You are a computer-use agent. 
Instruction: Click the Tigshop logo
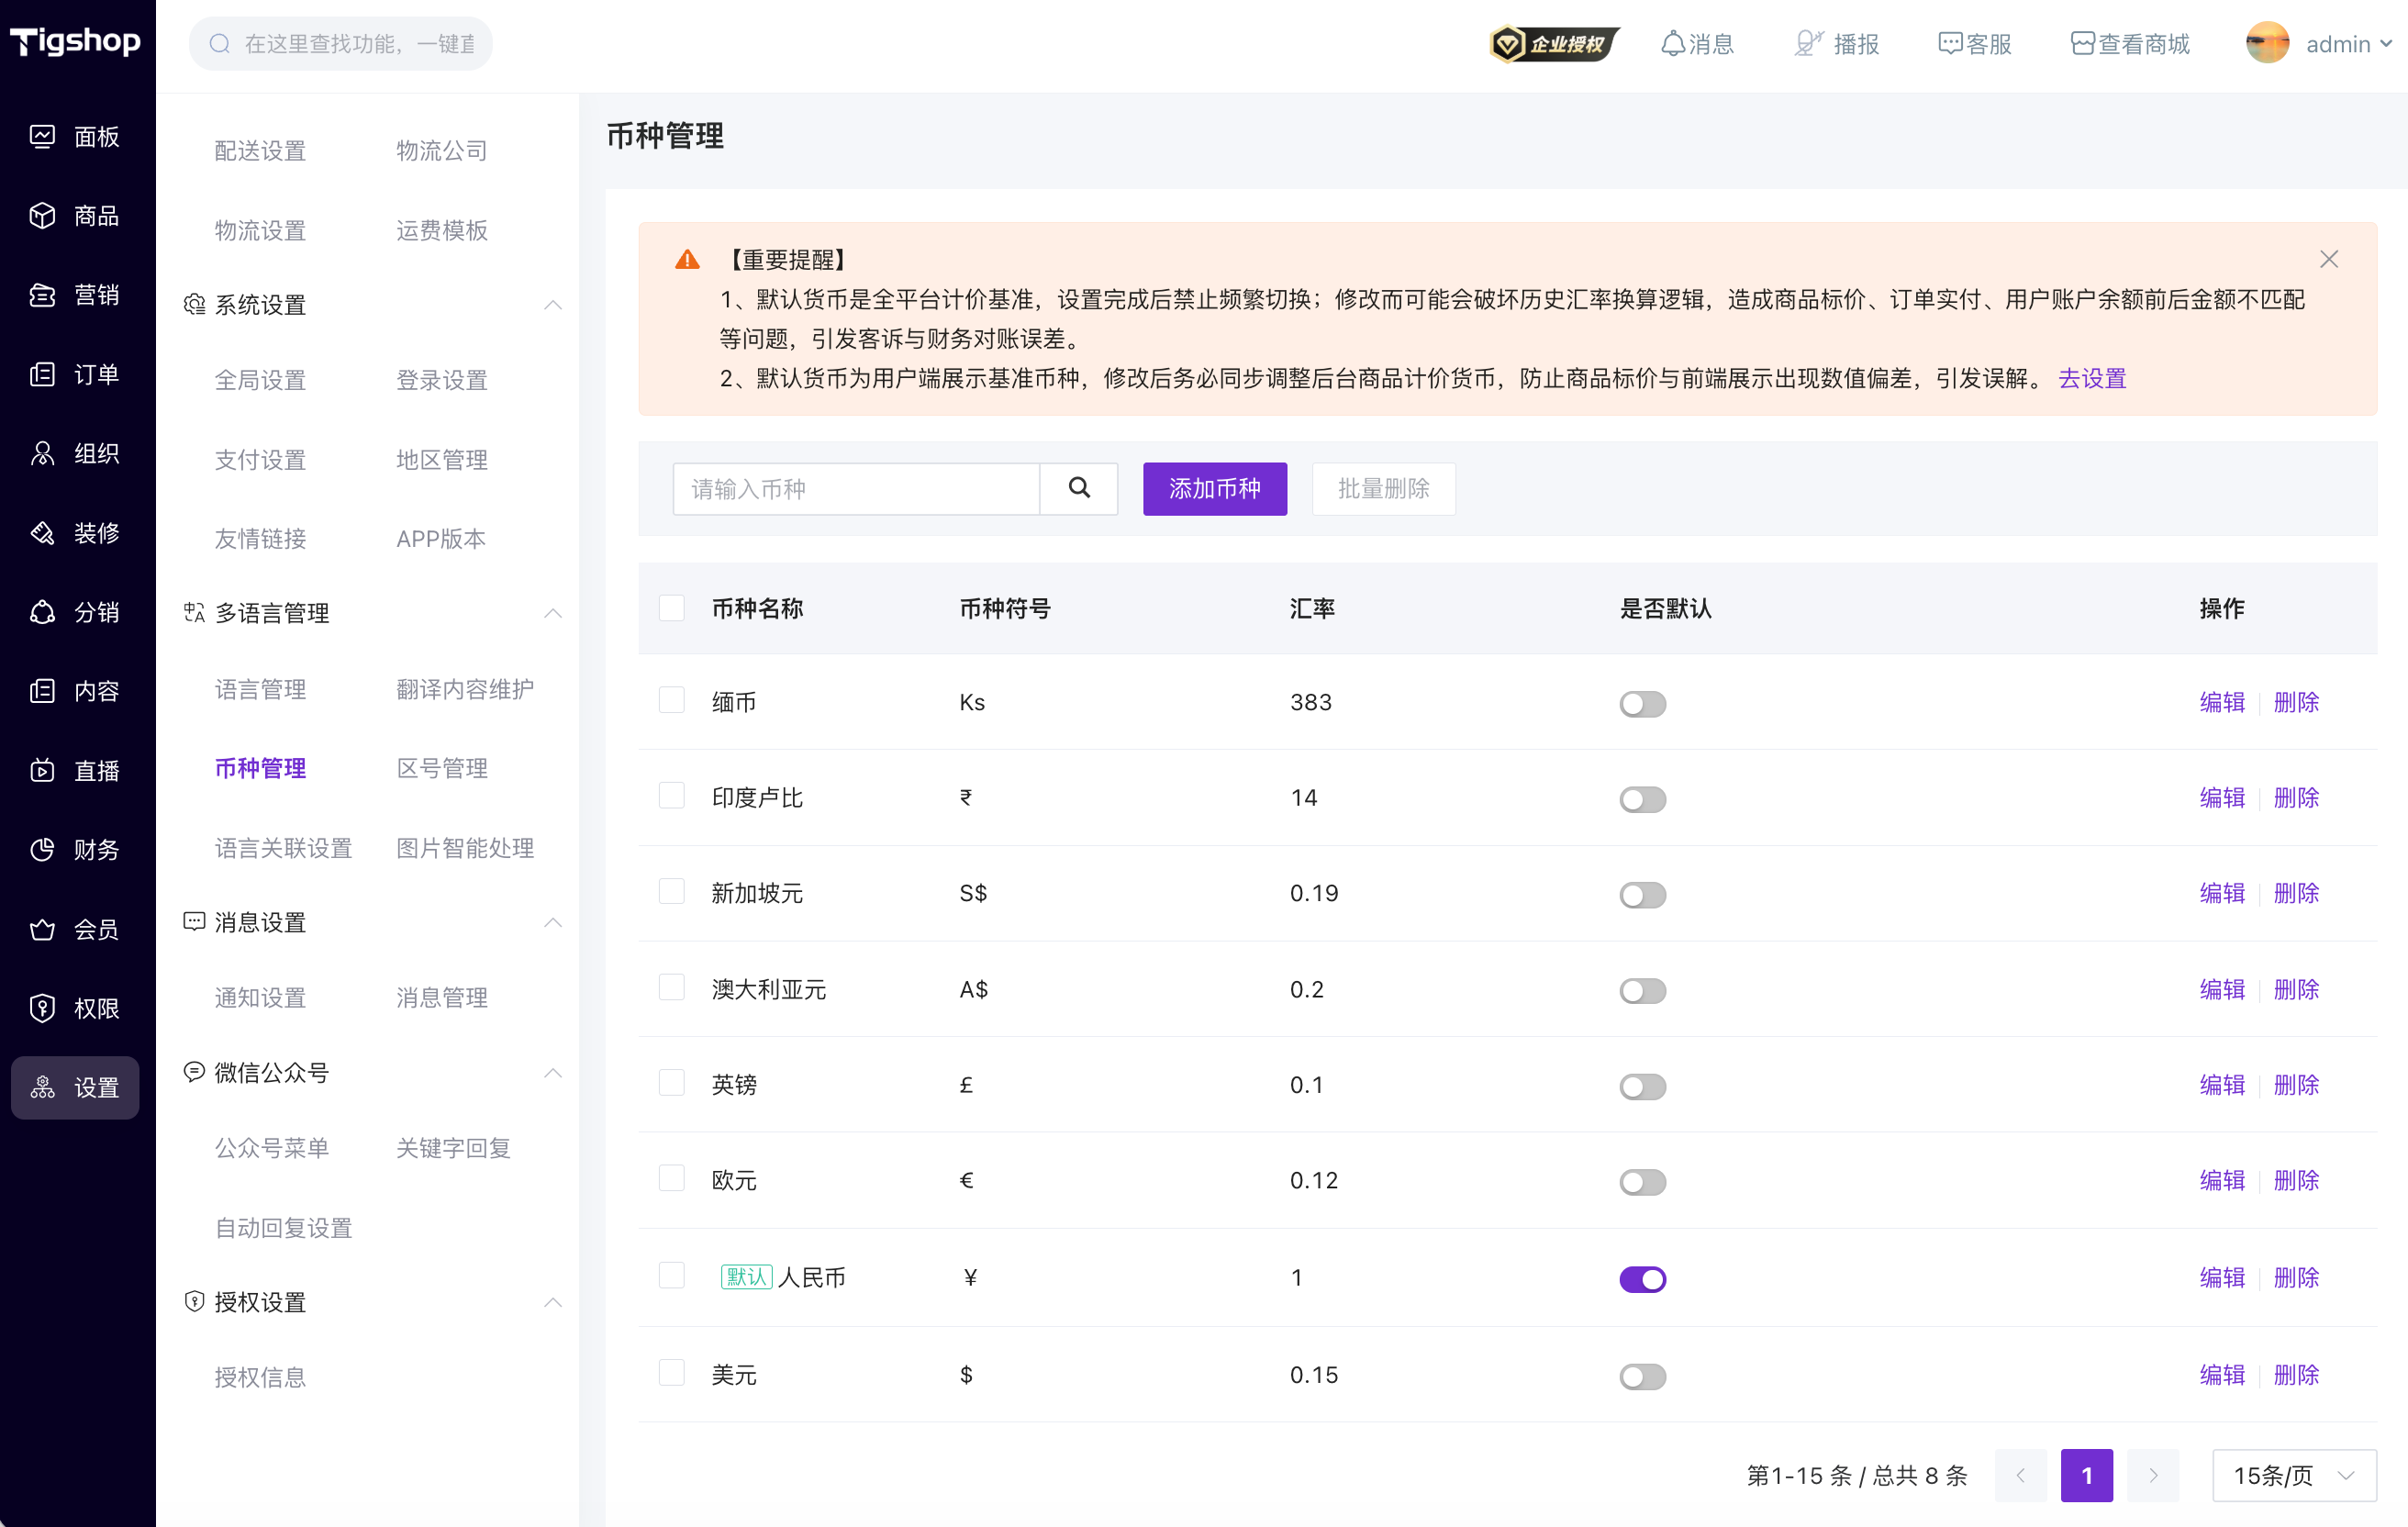[76, 42]
